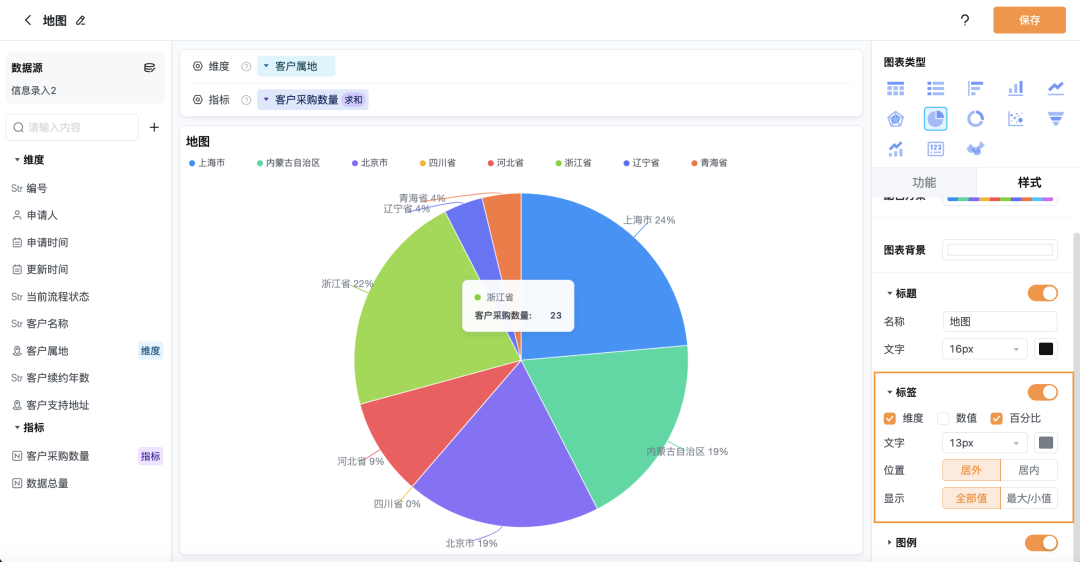
Task: Open the black title text color swatch
Action: [x=1046, y=349]
